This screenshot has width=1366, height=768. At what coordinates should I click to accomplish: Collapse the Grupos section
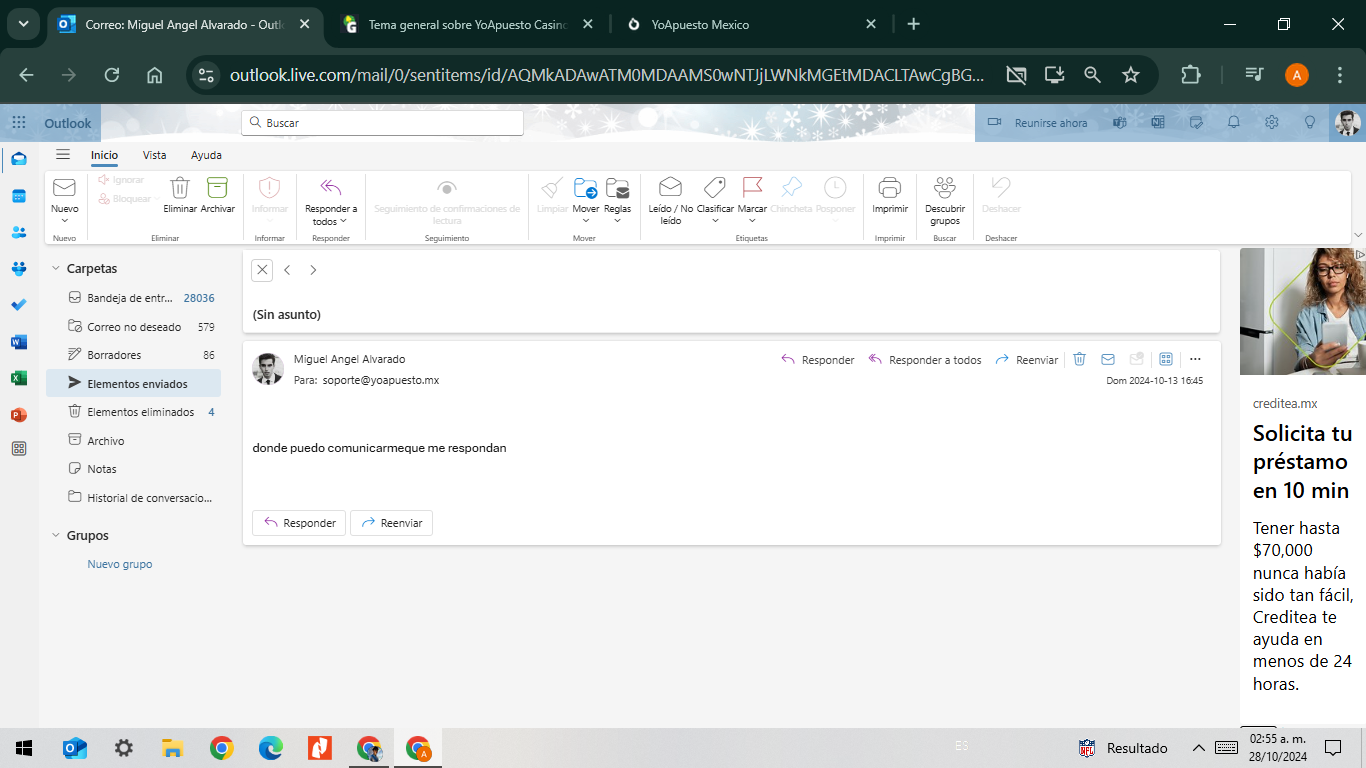(x=56, y=535)
